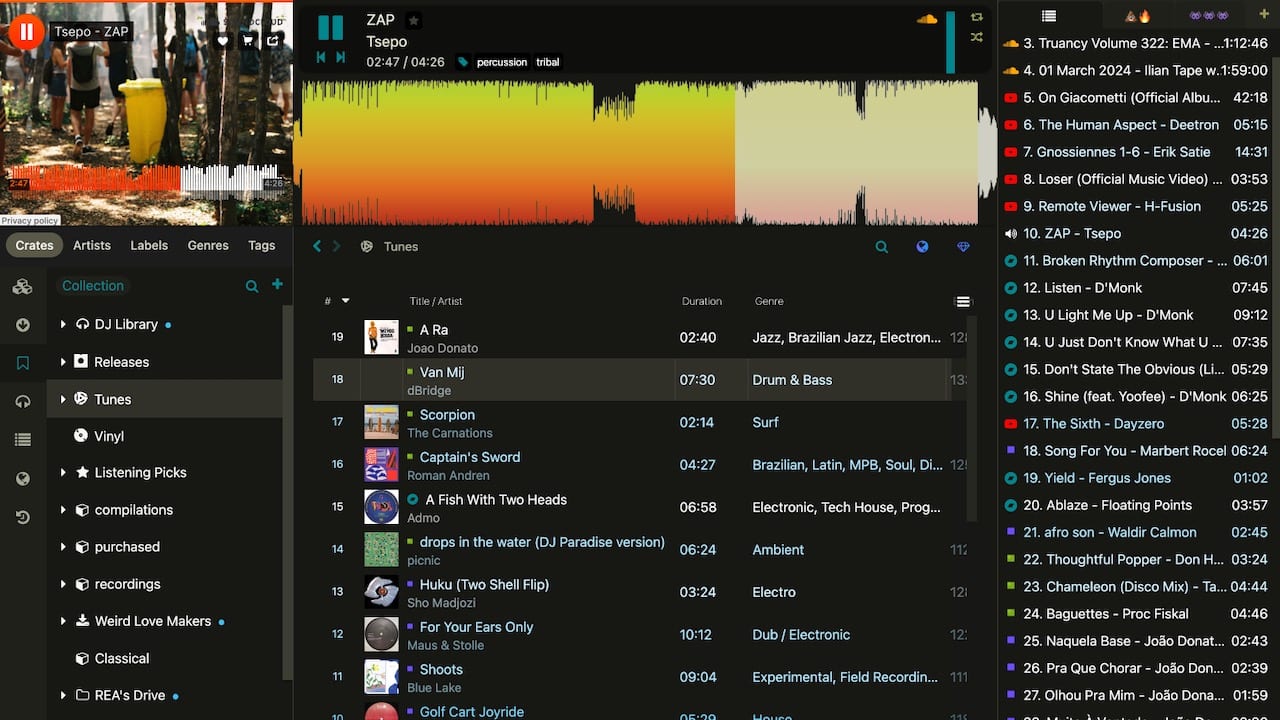
Task: Expand the Tunes crate arrow
Action: pos(63,398)
